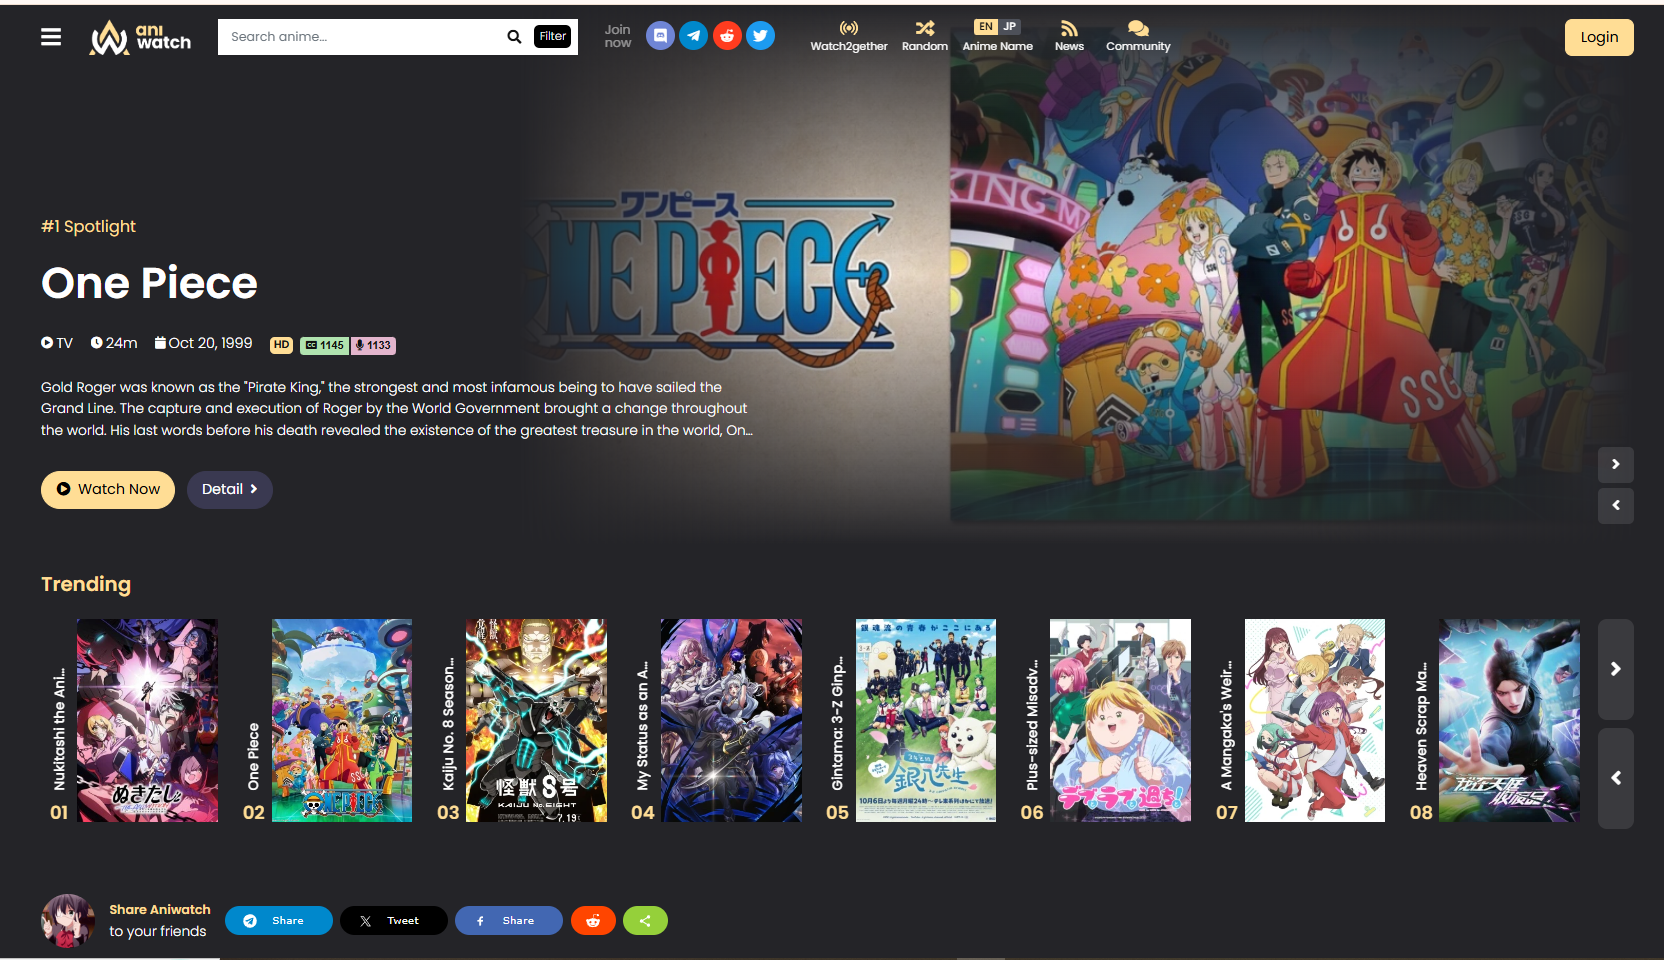Viewport: 1664px width, 960px height.
Task: Click the AniWatch logo
Action: 140,37
